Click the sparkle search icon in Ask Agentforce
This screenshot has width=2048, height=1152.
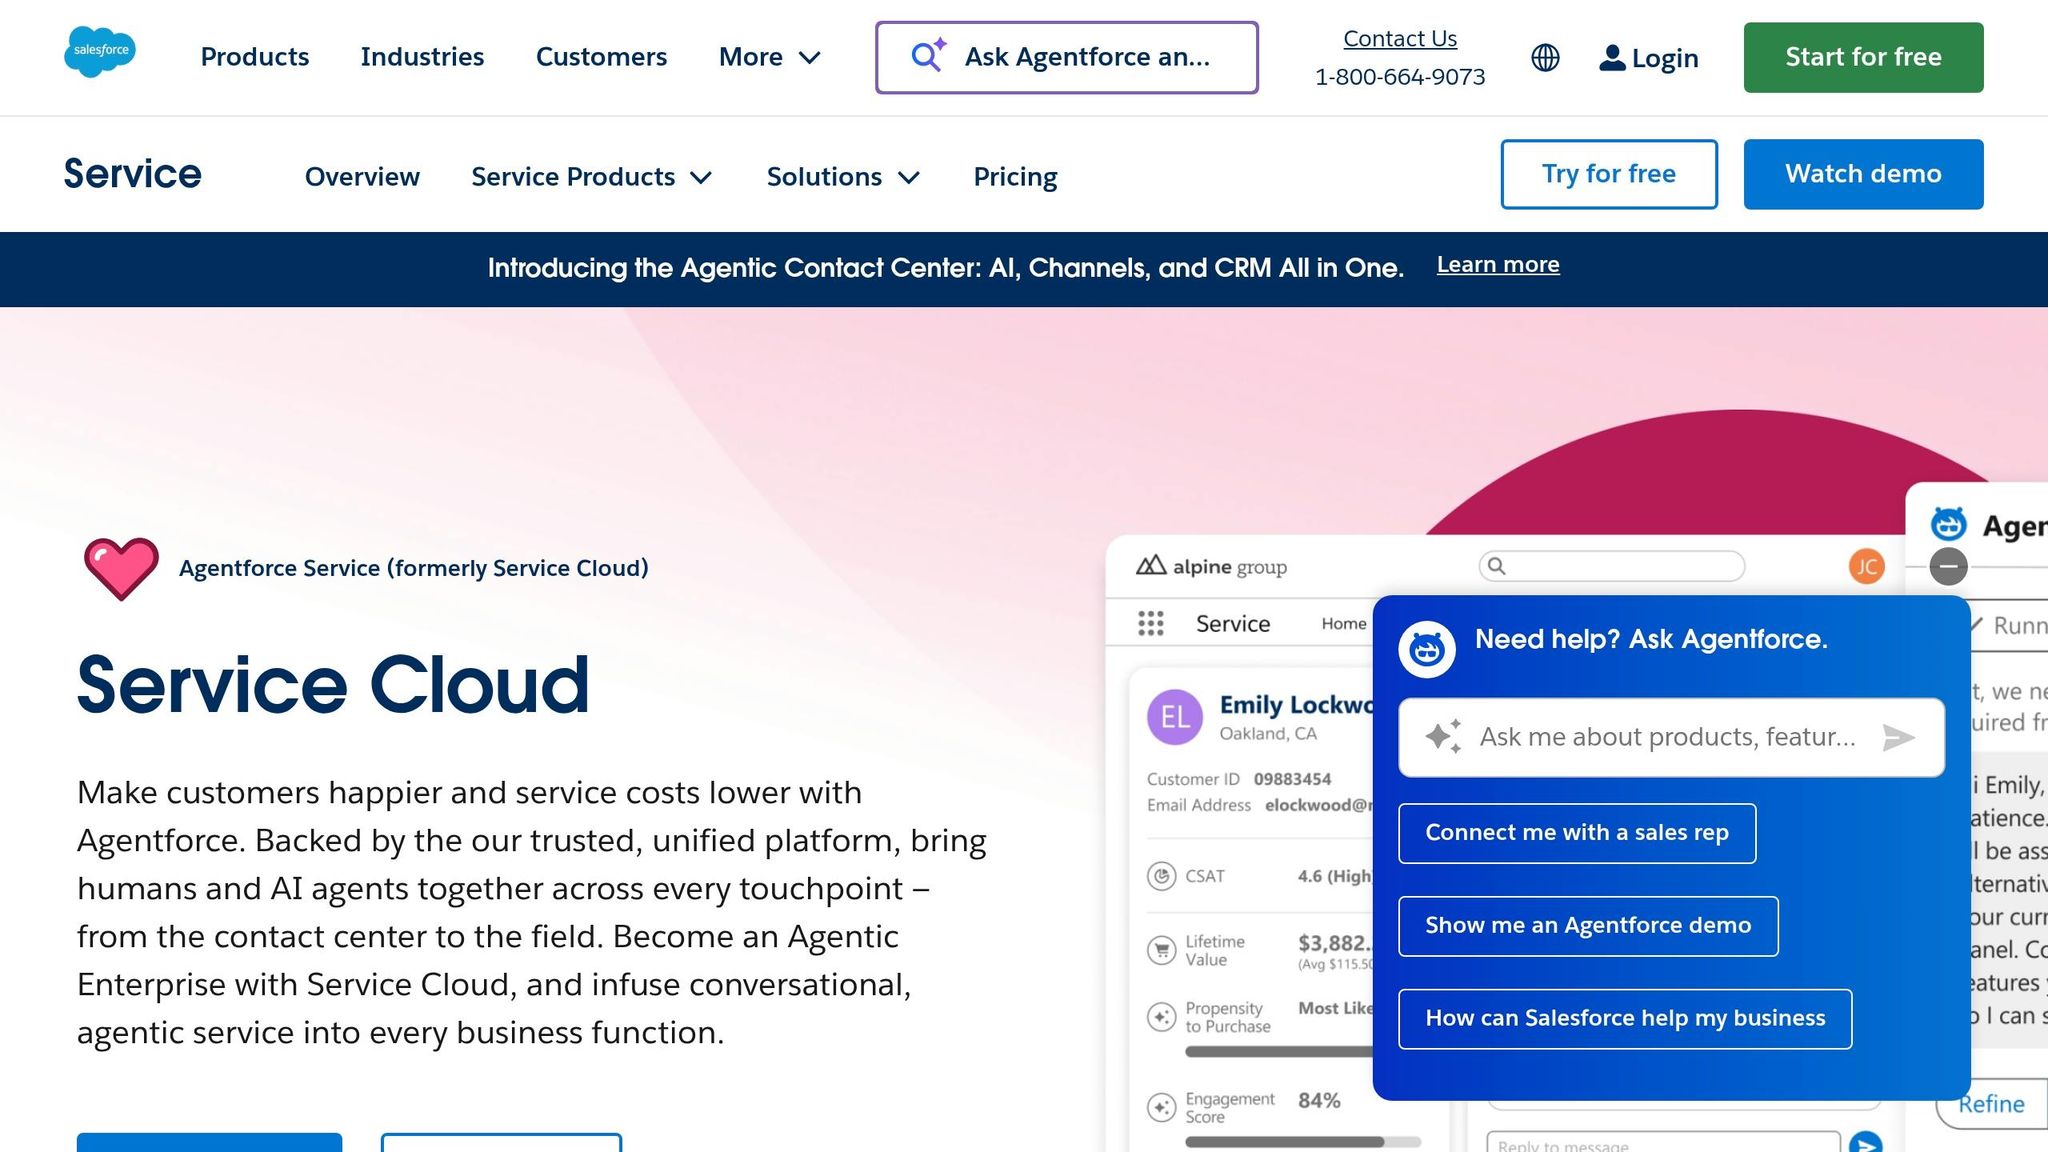928,56
